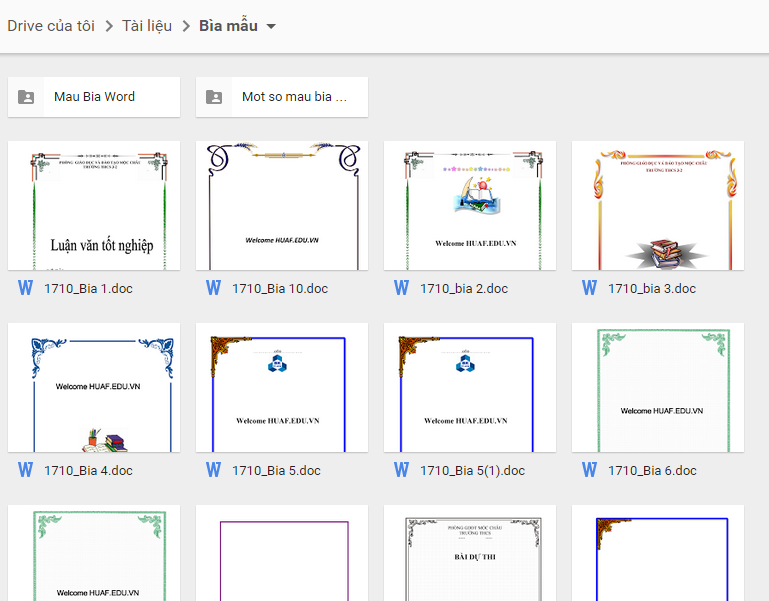Click file name 1710_Bia 10.doc
Screen dimensions: 769x601
280,288
